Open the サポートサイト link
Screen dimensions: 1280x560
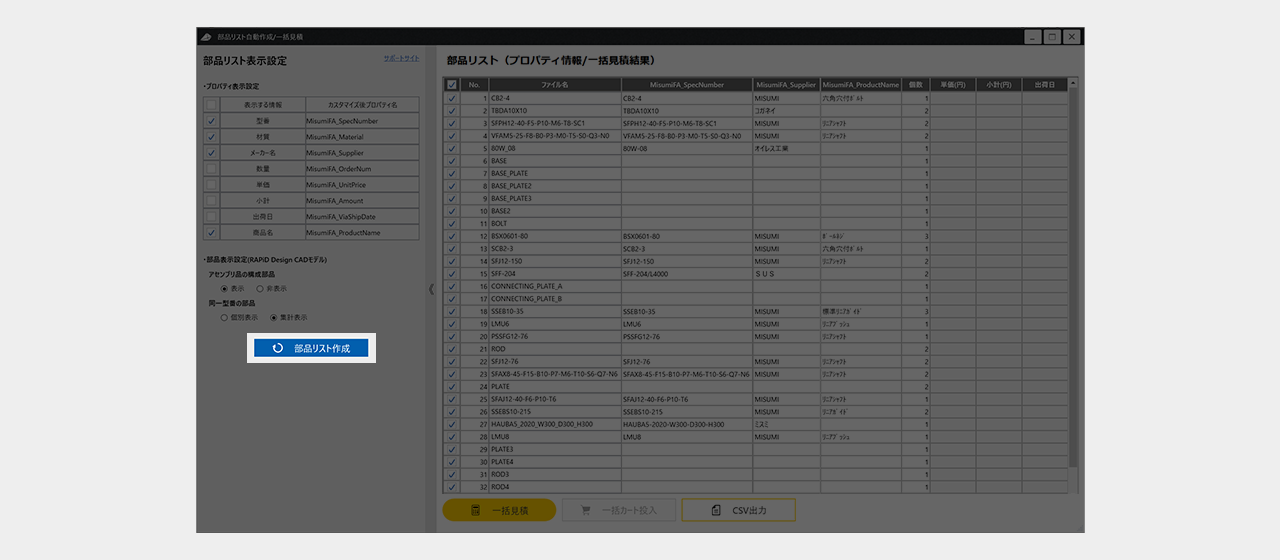pyautogui.click(x=401, y=59)
